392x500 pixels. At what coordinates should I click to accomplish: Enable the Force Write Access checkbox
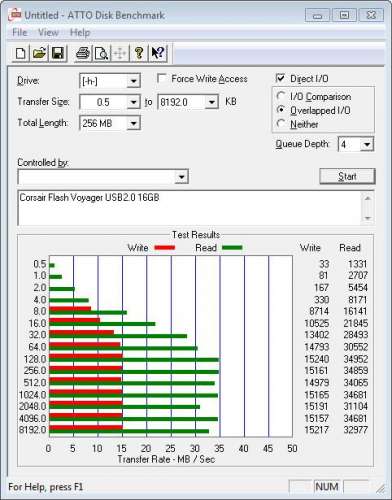click(162, 79)
